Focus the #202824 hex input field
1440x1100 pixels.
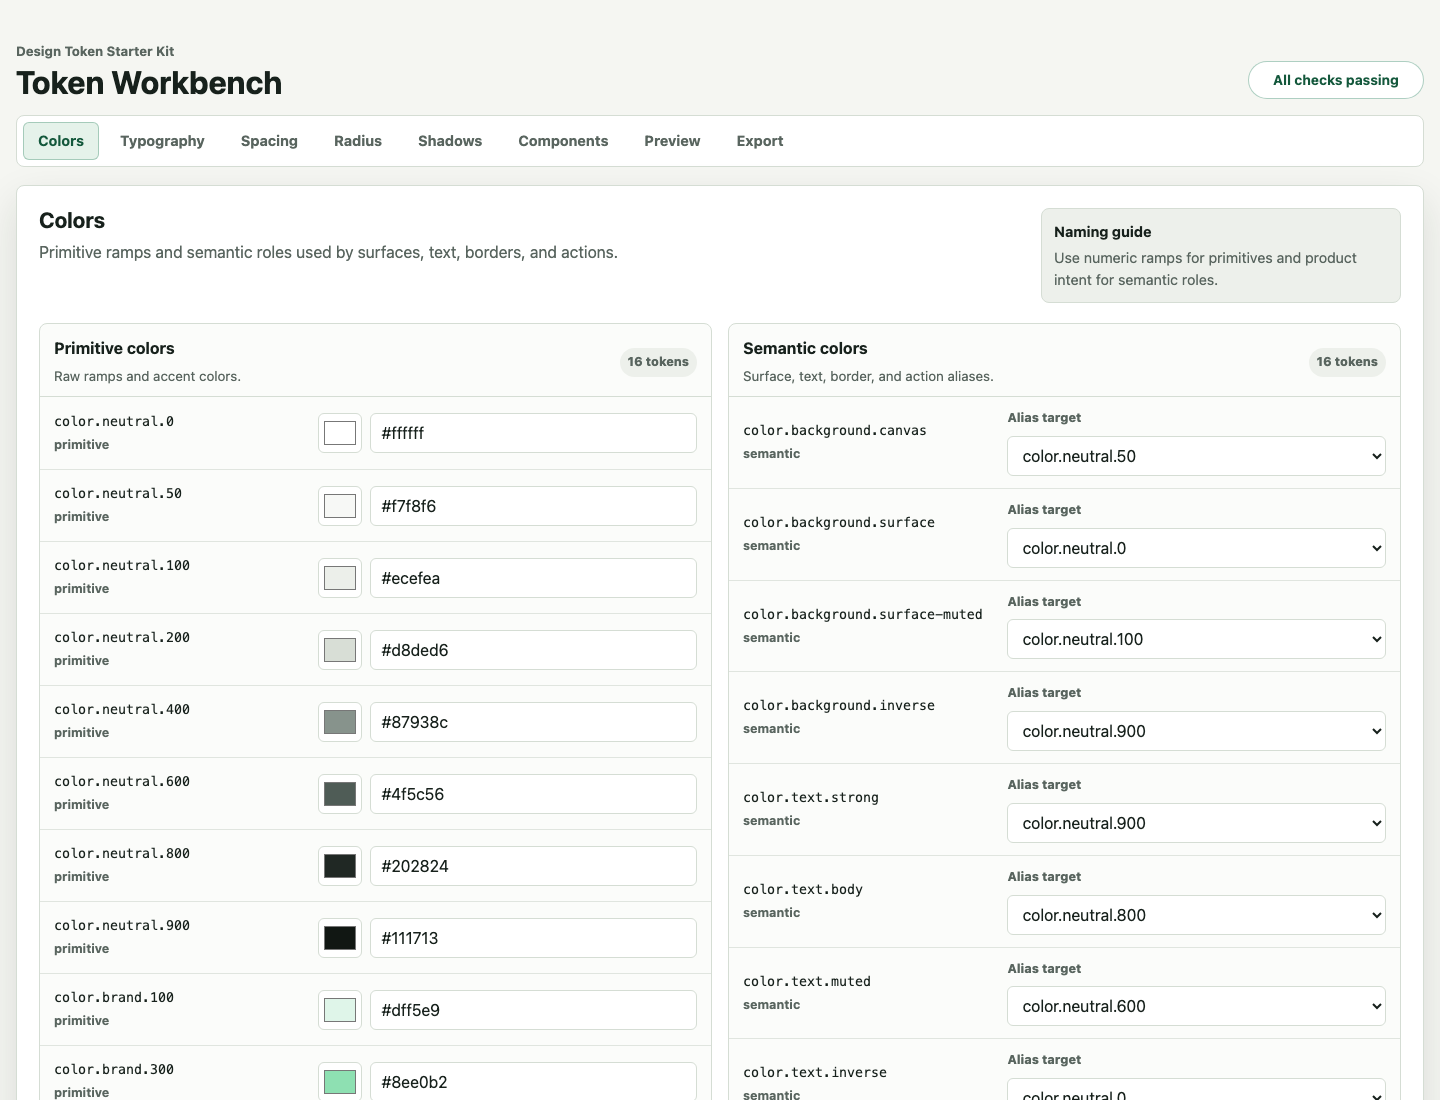pos(533,866)
